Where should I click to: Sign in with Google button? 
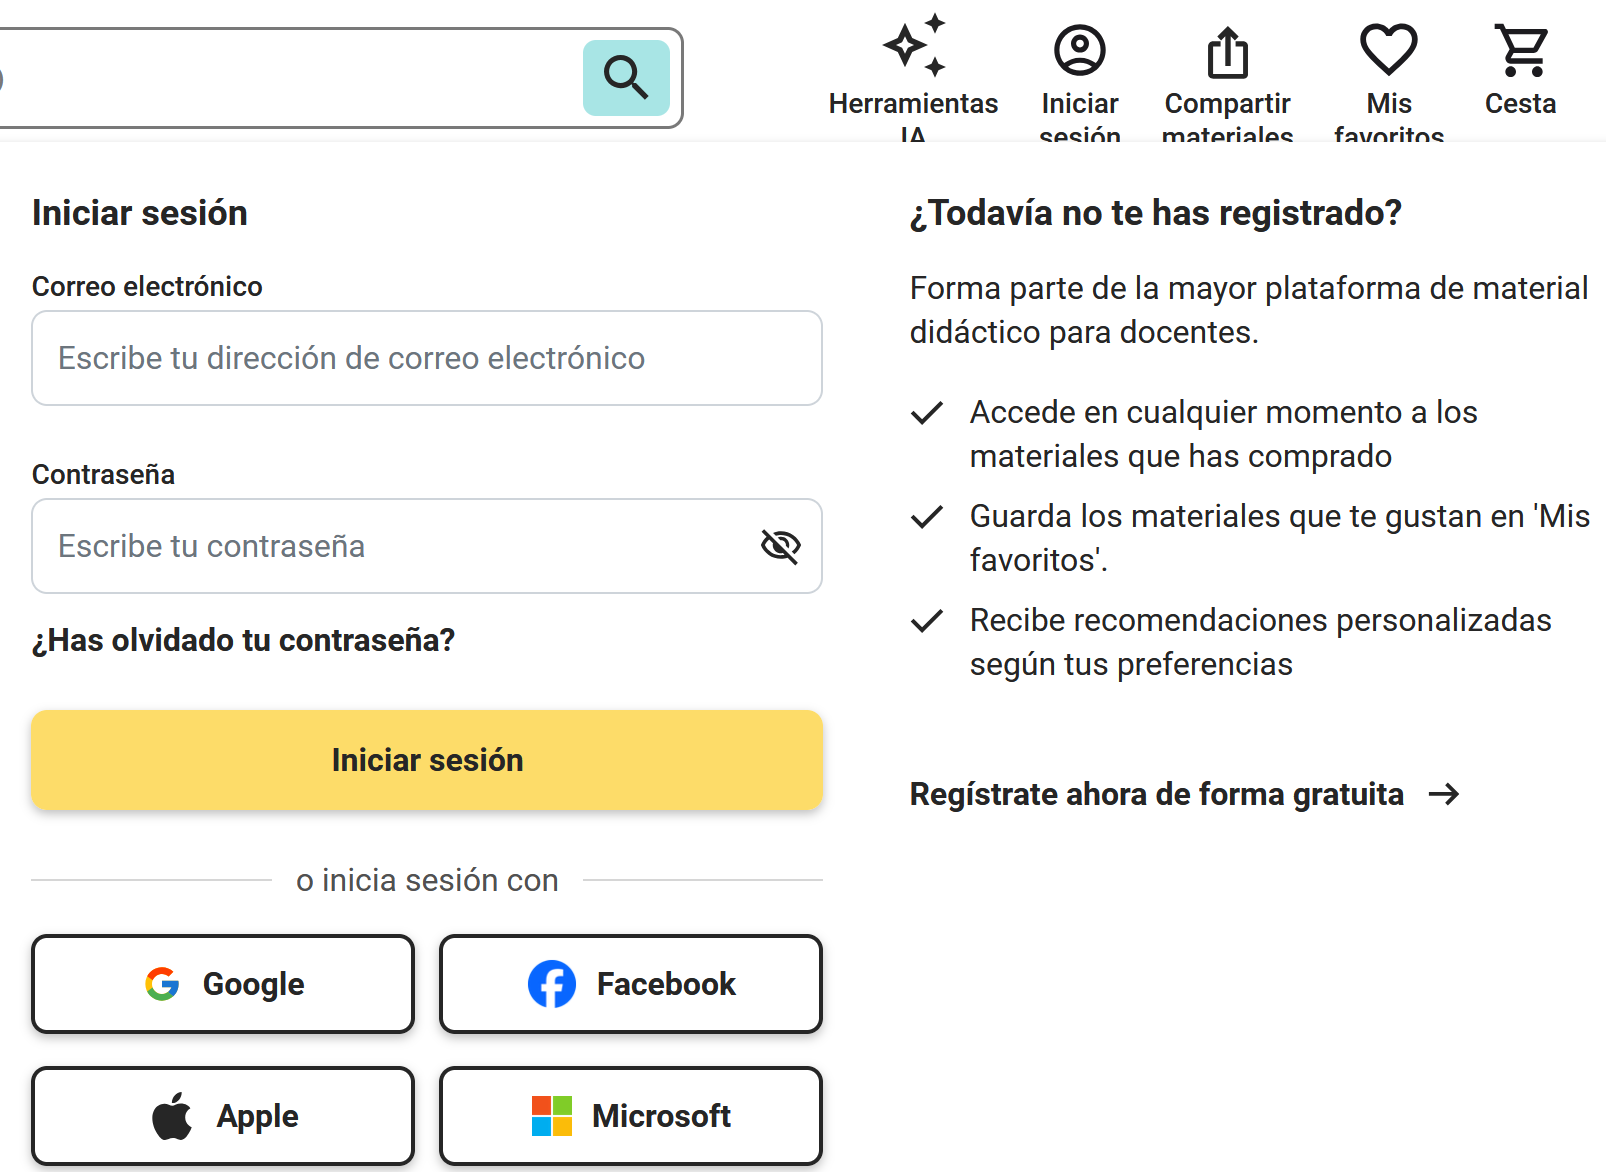point(223,984)
